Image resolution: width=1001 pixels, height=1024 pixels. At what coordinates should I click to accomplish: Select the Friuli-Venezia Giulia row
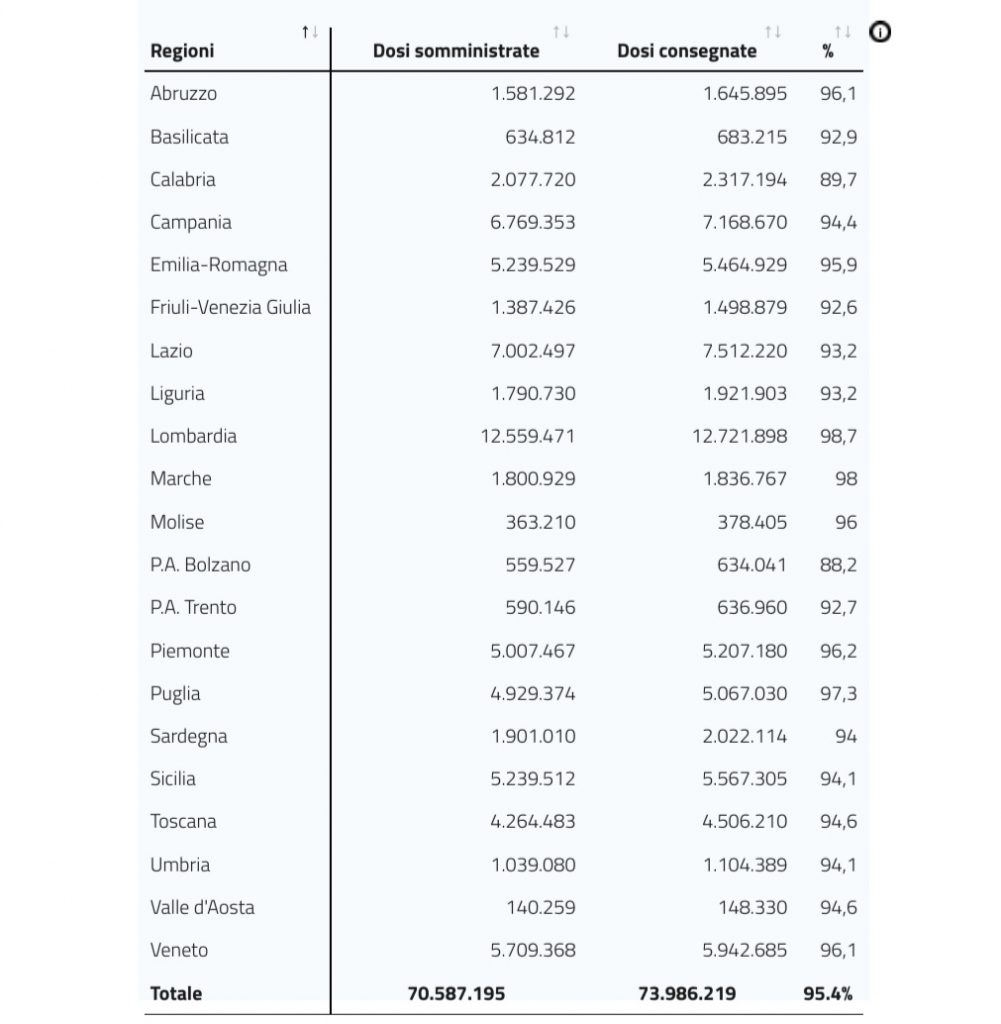point(503,308)
